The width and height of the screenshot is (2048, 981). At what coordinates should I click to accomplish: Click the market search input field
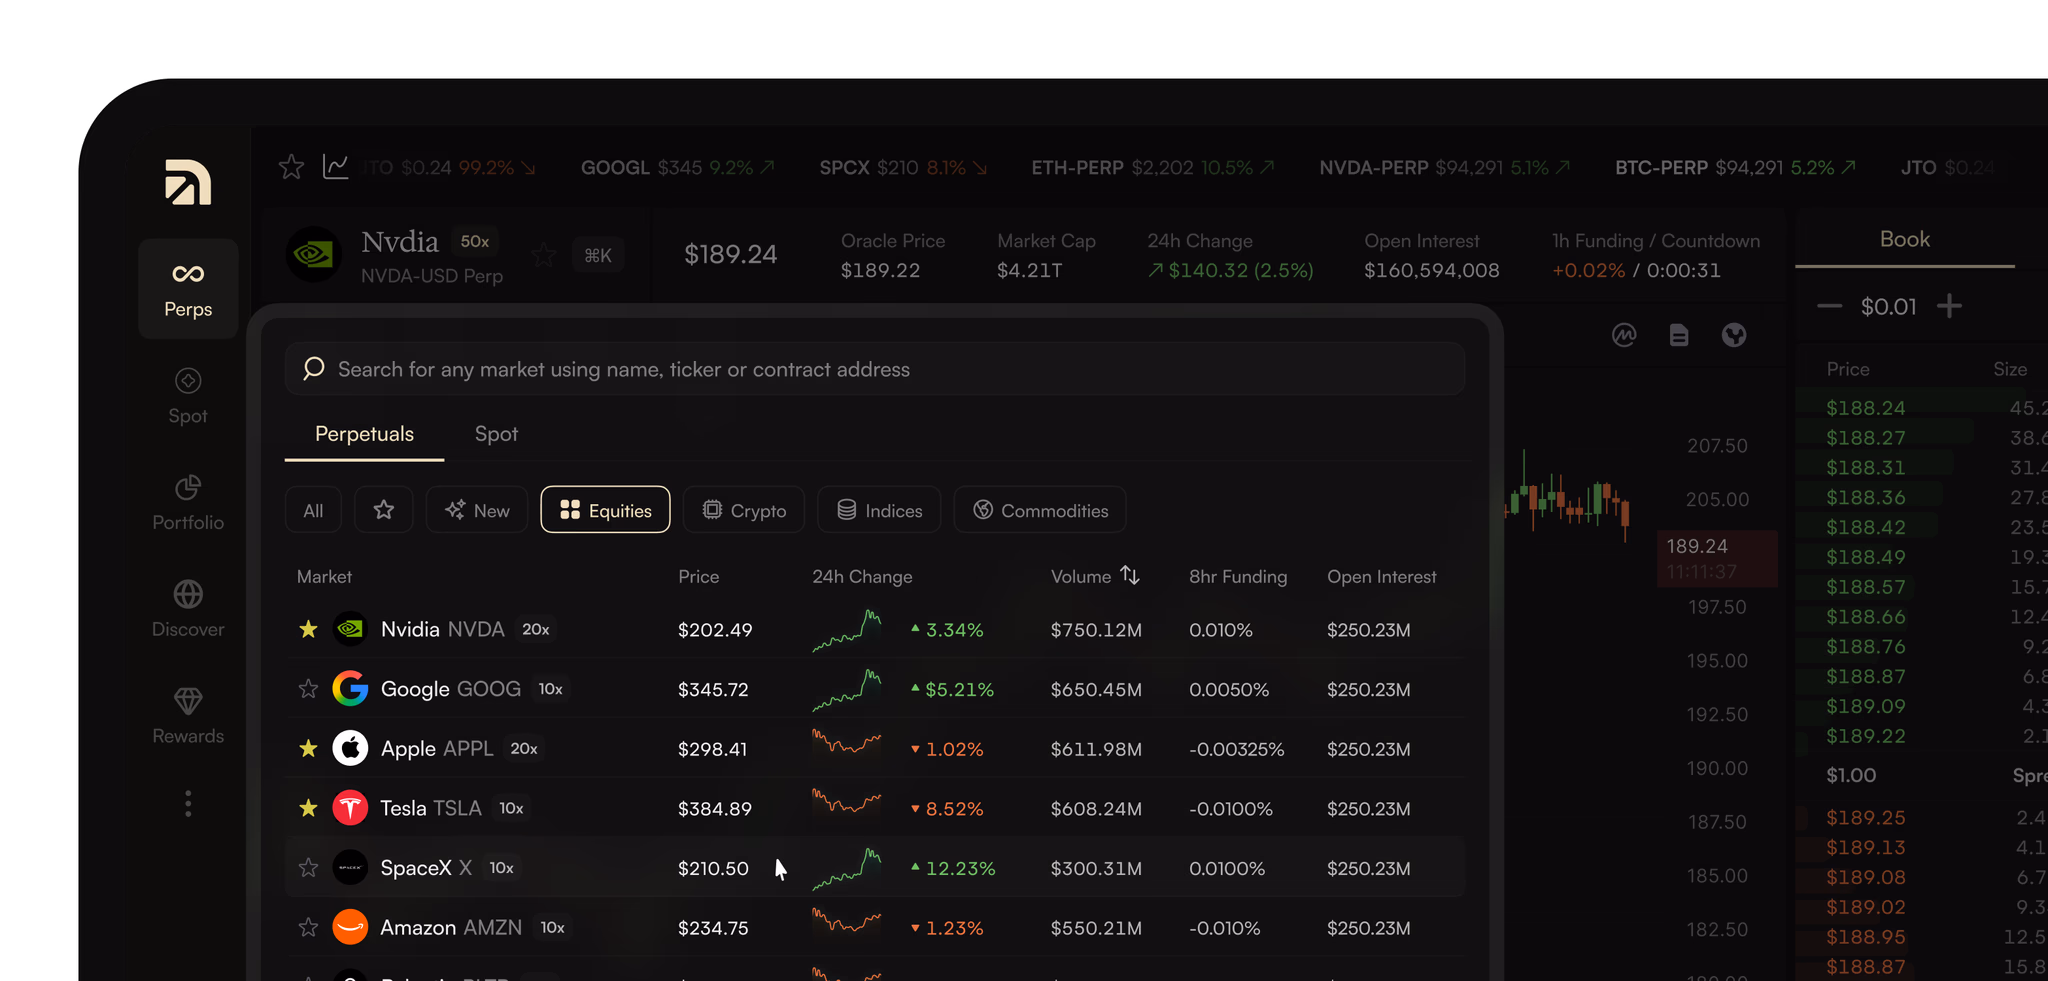(x=875, y=369)
